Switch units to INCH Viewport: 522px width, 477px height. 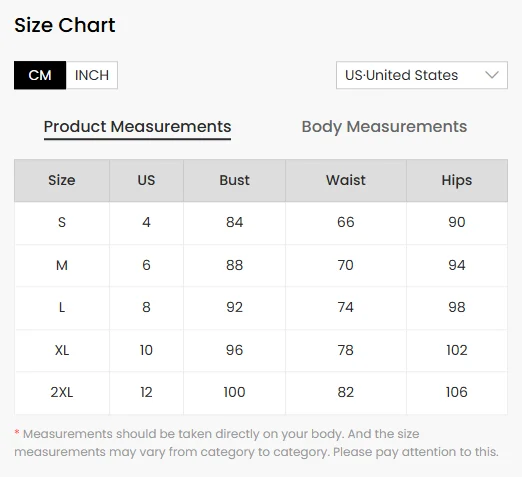(92, 75)
